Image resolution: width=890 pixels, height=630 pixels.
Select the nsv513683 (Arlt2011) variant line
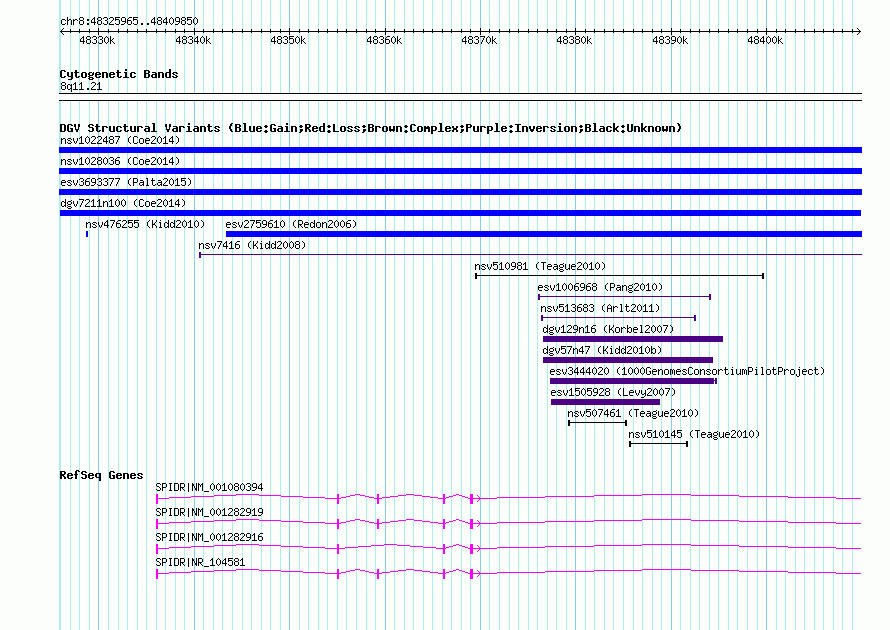click(x=618, y=318)
